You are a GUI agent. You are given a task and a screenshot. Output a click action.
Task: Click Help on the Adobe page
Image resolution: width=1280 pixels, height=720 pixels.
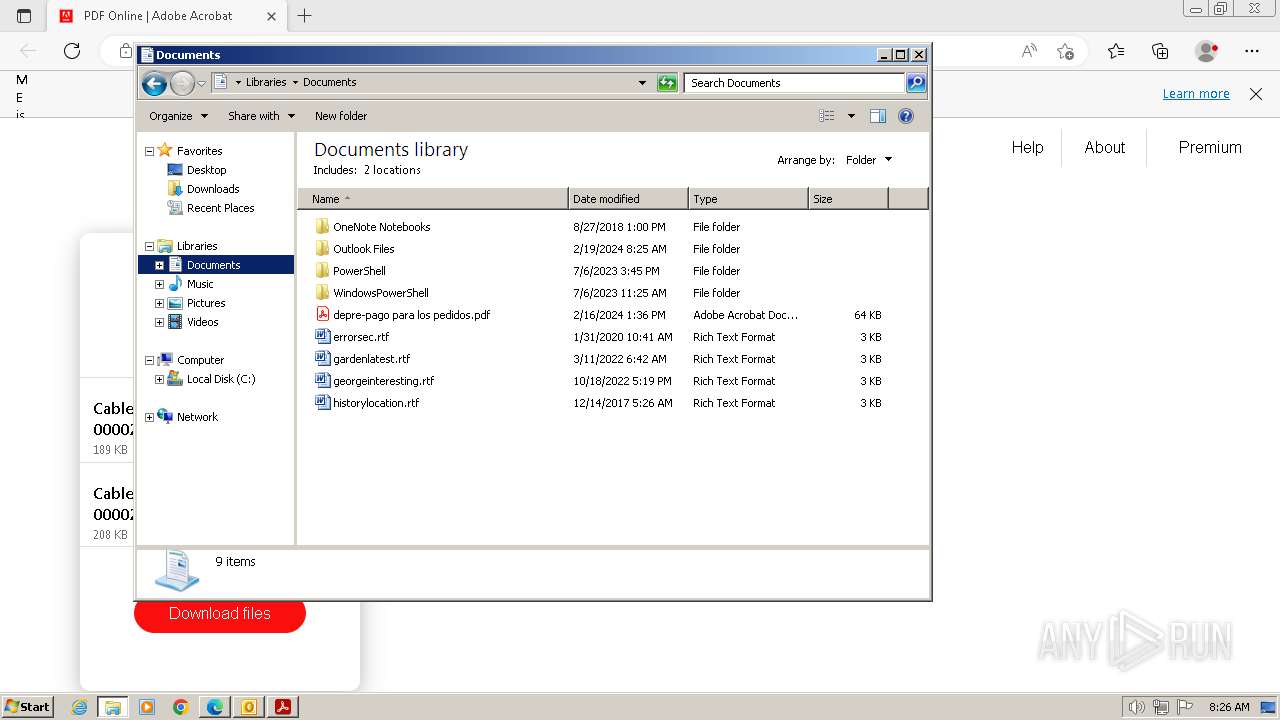click(x=1027, y=147)
